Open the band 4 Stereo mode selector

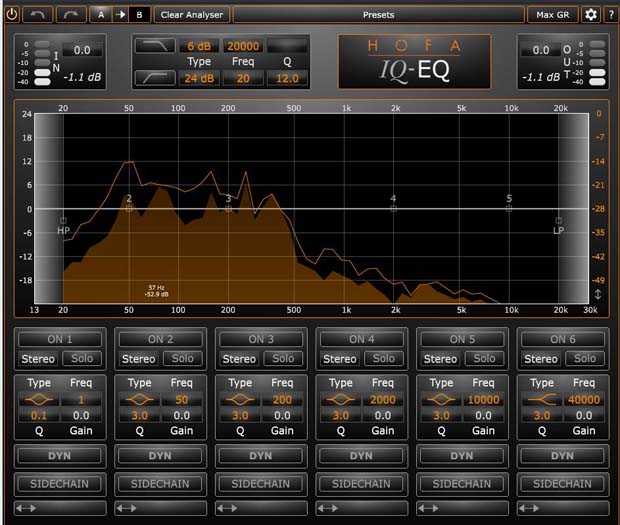(x=340, y=359)
